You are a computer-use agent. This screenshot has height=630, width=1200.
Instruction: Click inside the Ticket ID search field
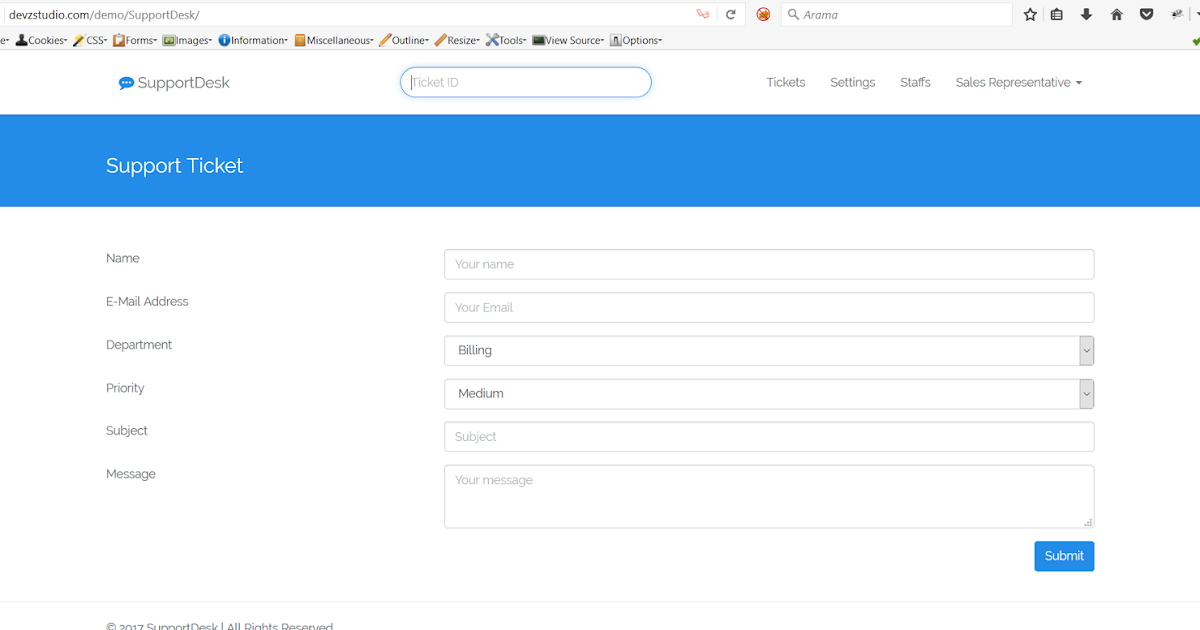(525, 82)
